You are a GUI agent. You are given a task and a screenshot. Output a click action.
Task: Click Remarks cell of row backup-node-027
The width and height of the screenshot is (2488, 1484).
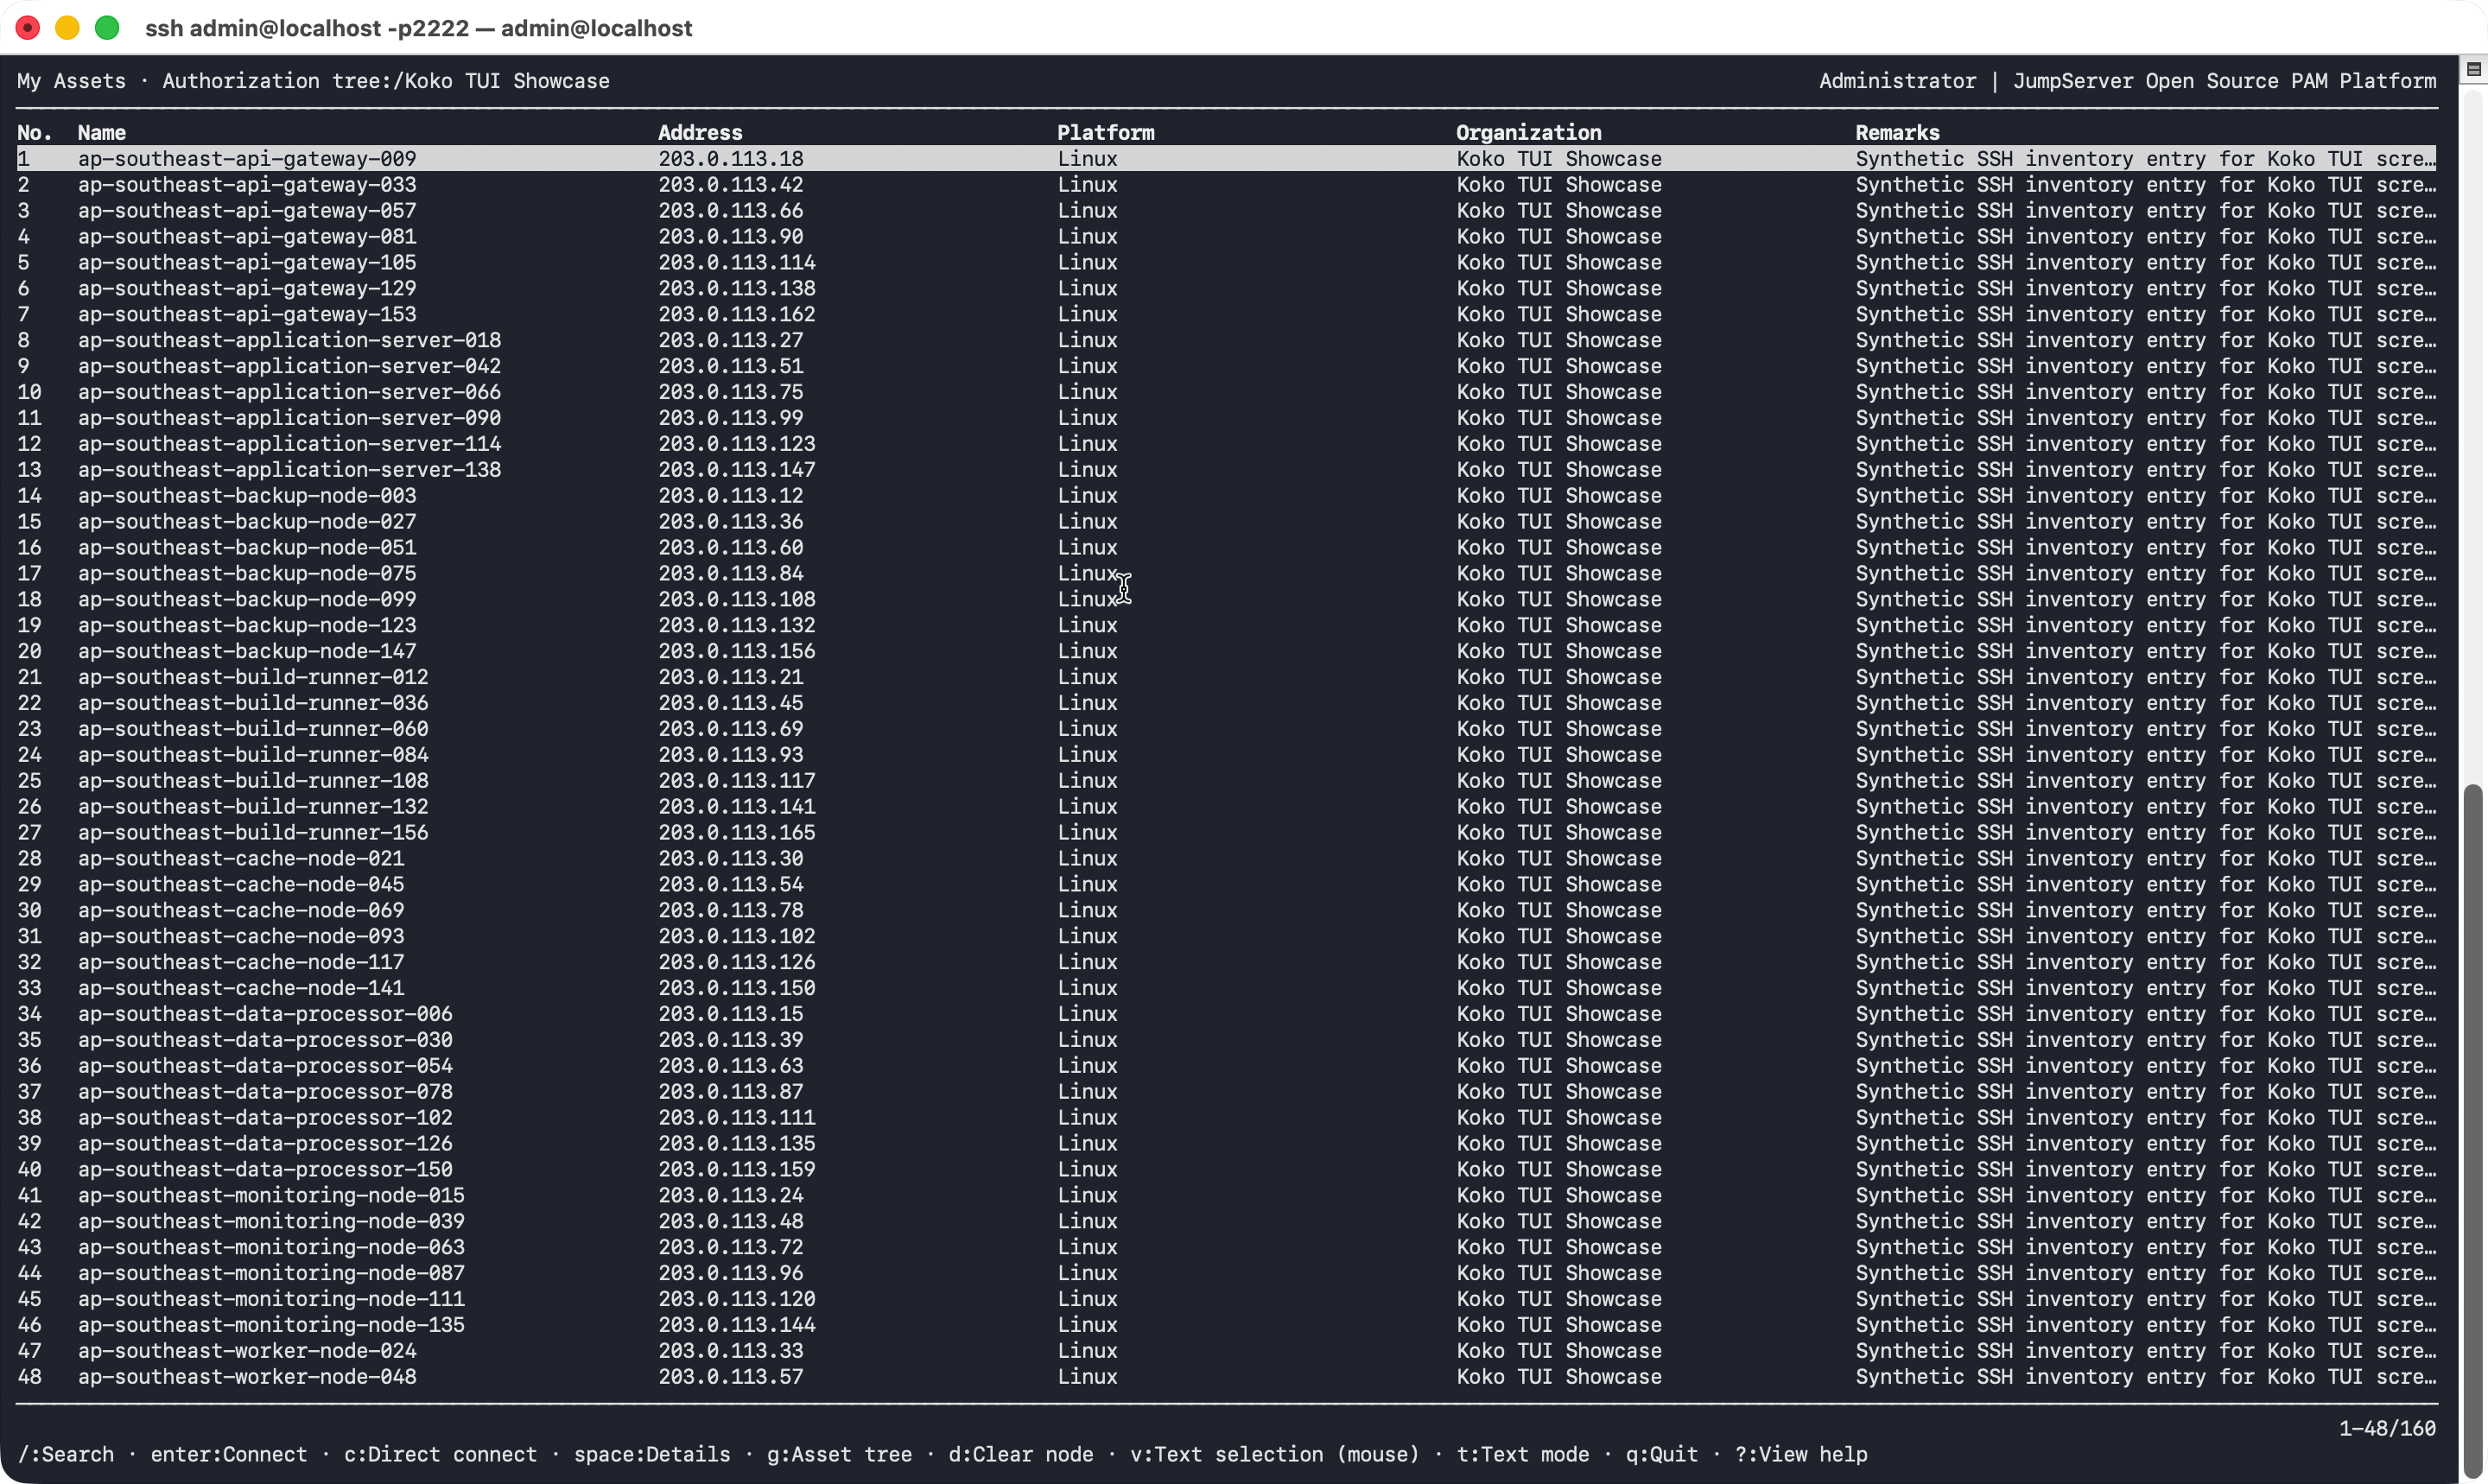click(x=2146, y=521)
